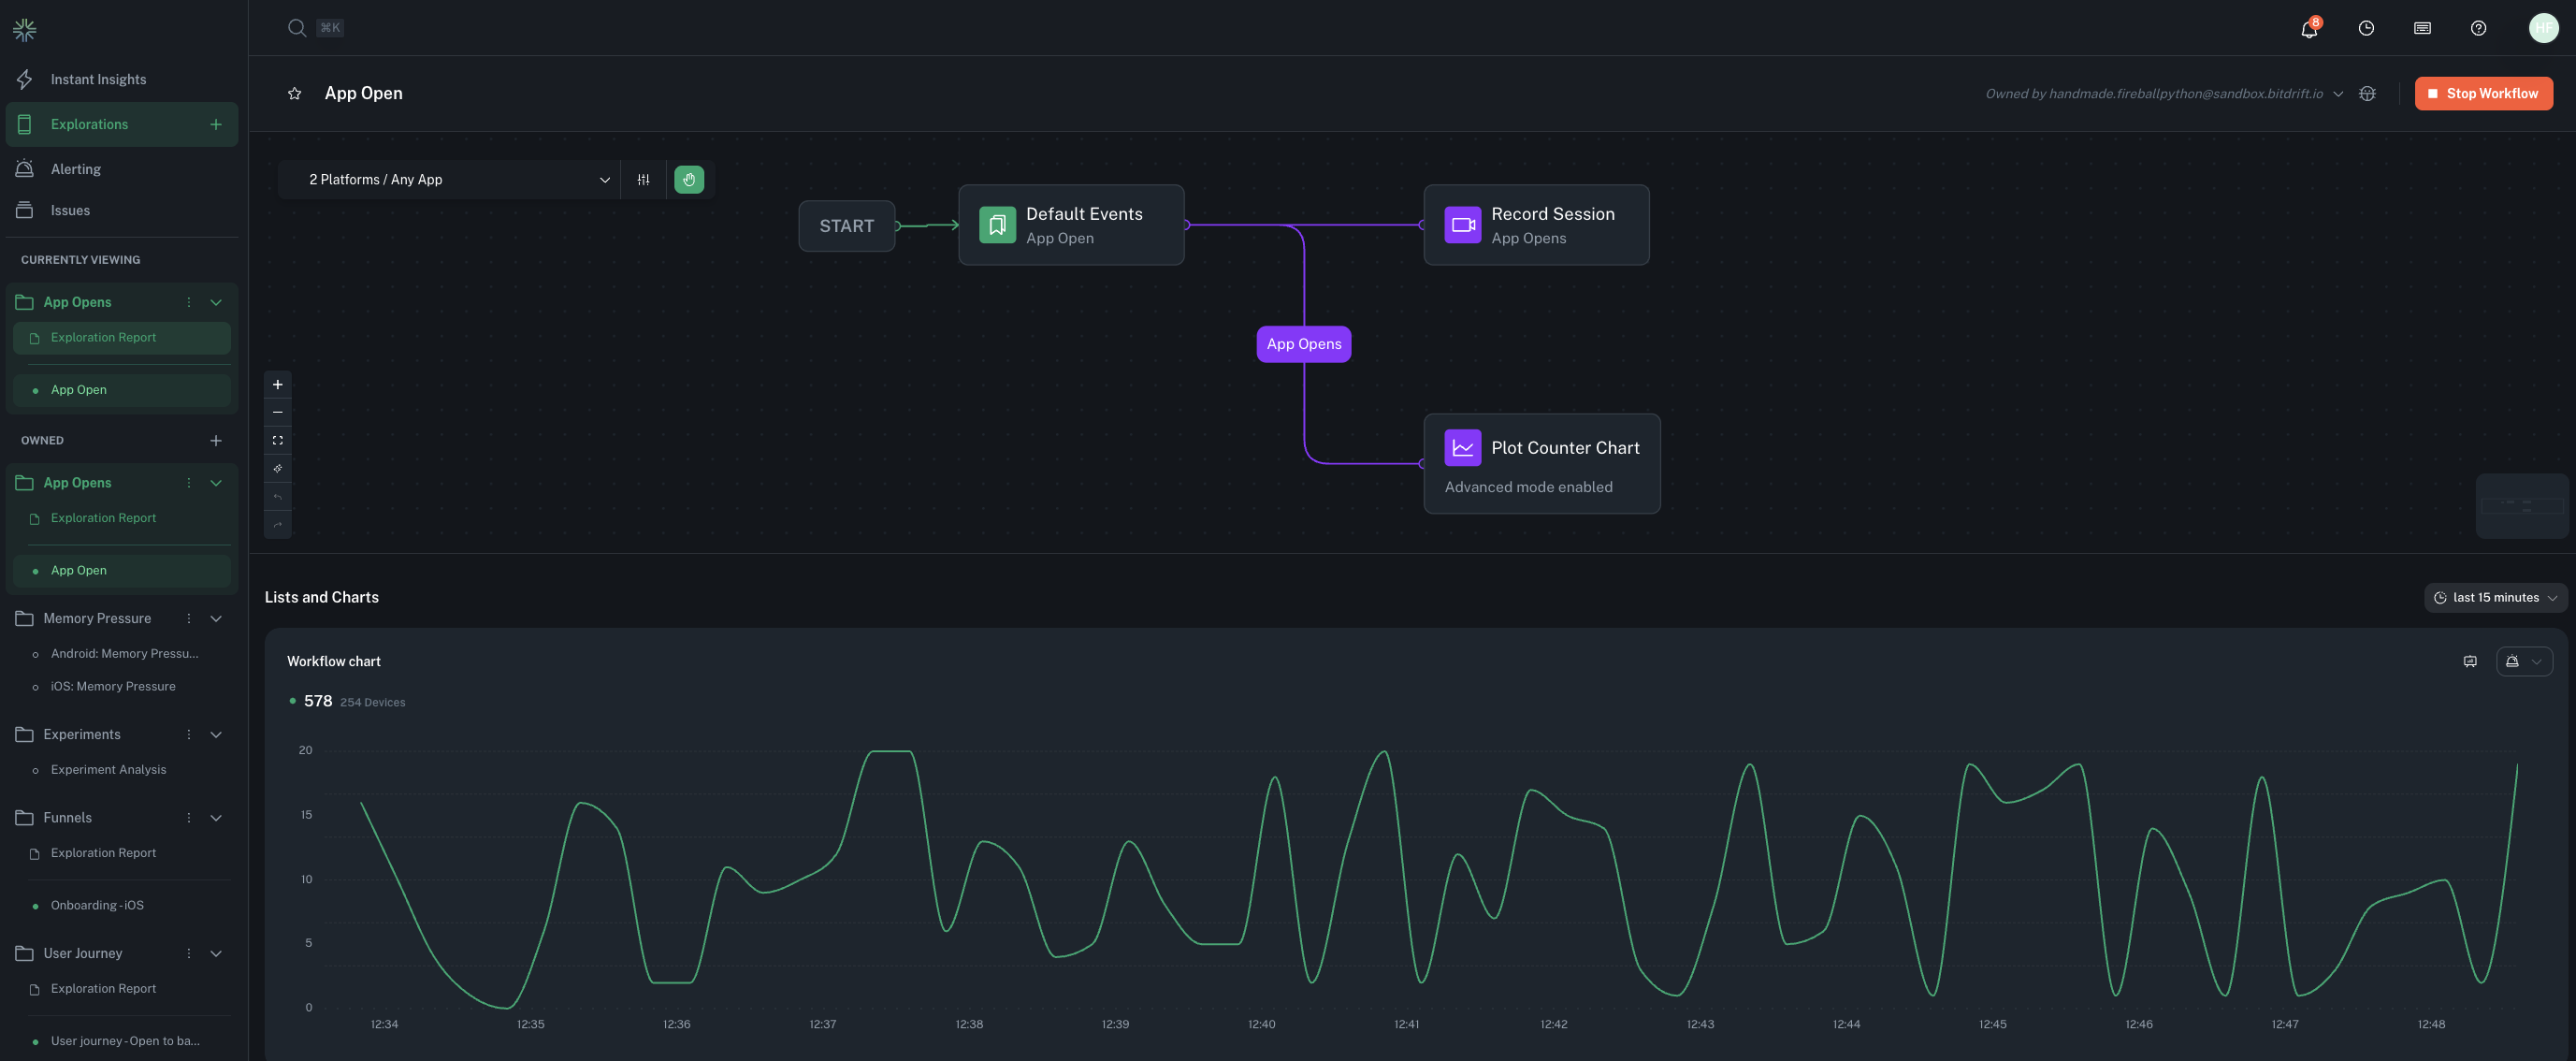Viewport: 2576px width, 1061px height.
Task: Click the Stop Workflow button
Action: tap(2482, 94)
